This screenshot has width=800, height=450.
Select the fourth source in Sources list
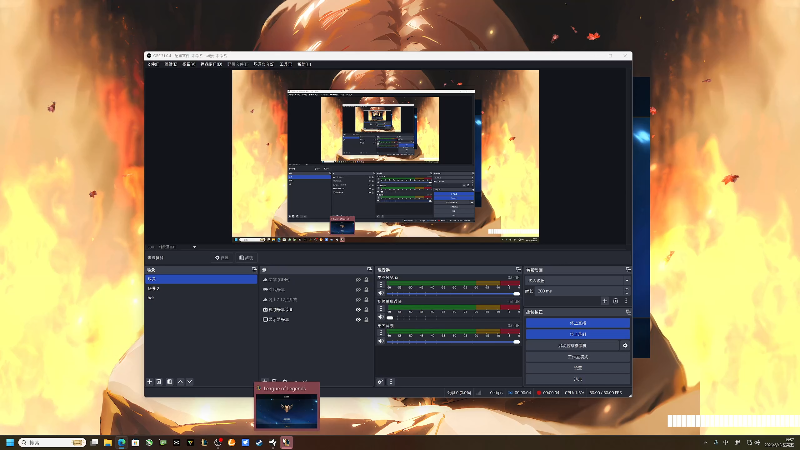pos(316,310)
